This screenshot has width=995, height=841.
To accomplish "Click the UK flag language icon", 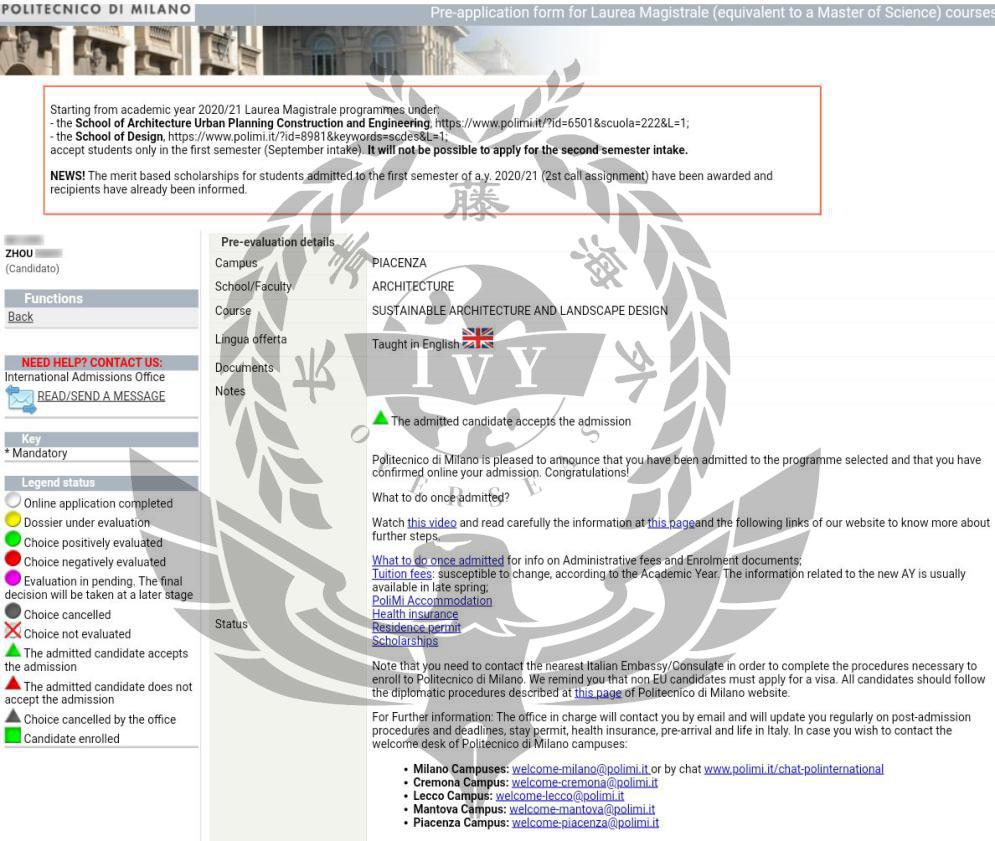I will click(478, 338).
